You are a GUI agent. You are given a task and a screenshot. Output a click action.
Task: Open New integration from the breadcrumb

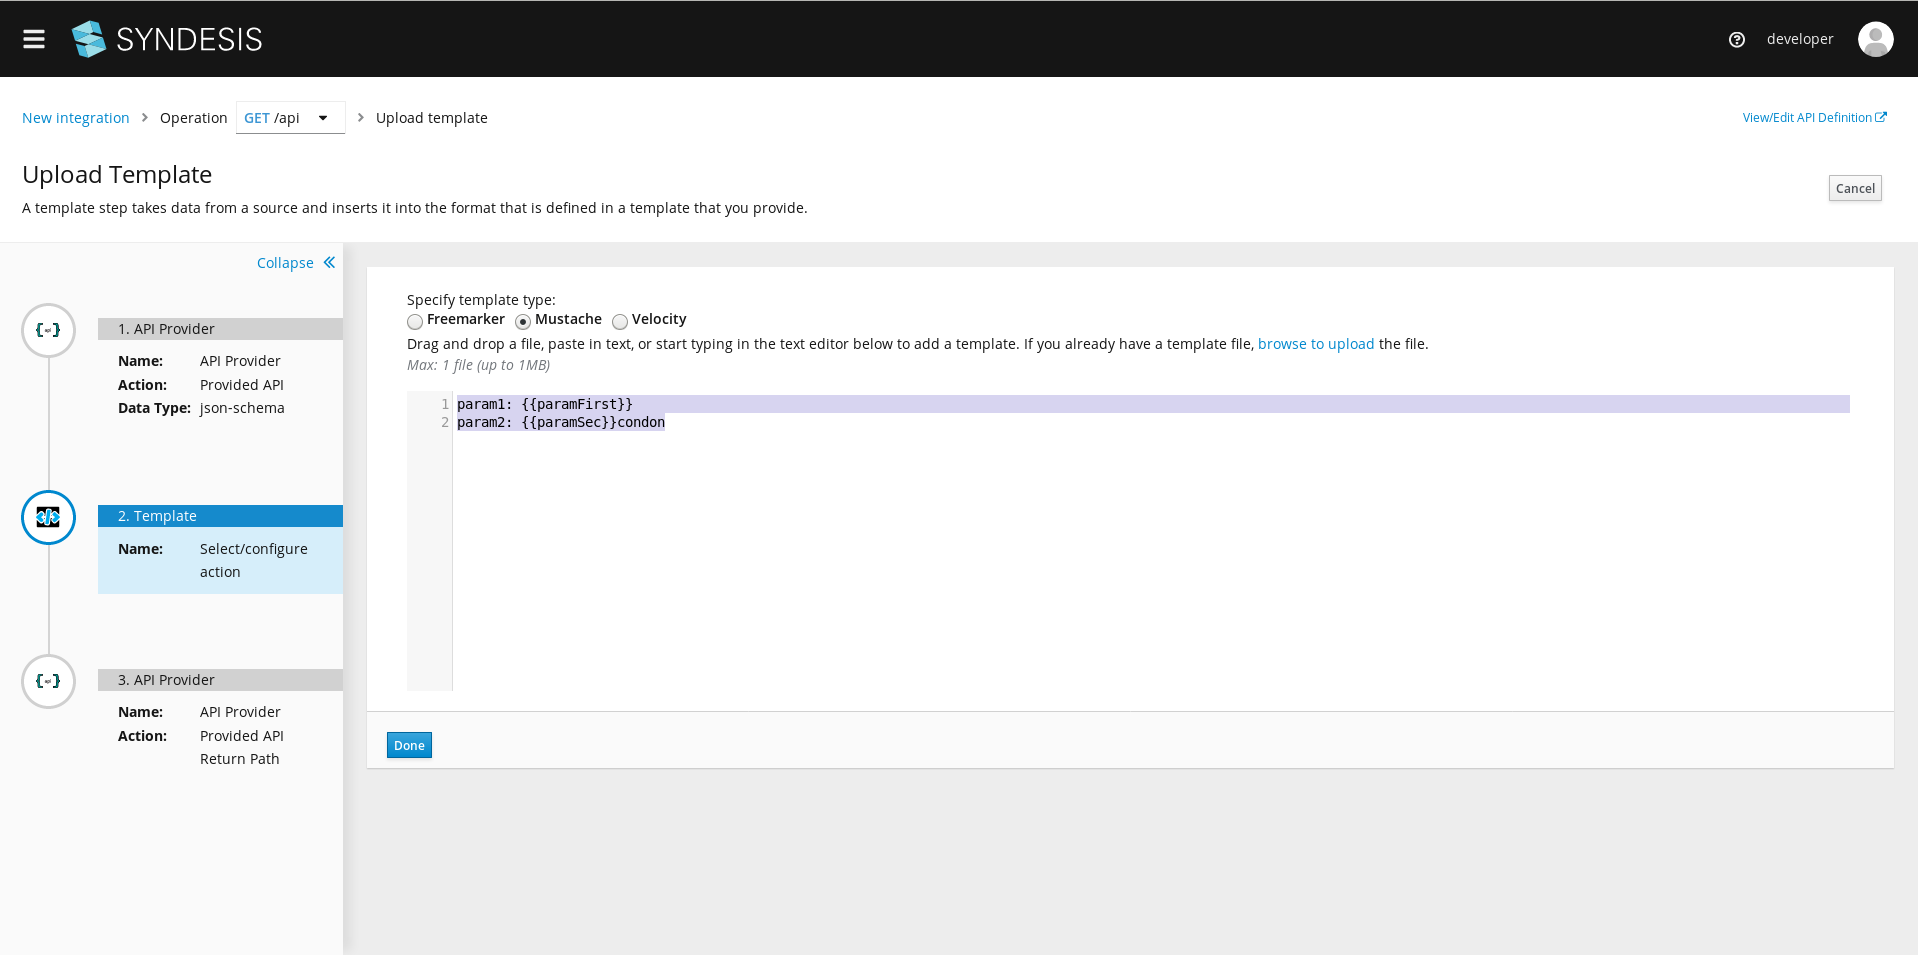click(x=75, y=117)
